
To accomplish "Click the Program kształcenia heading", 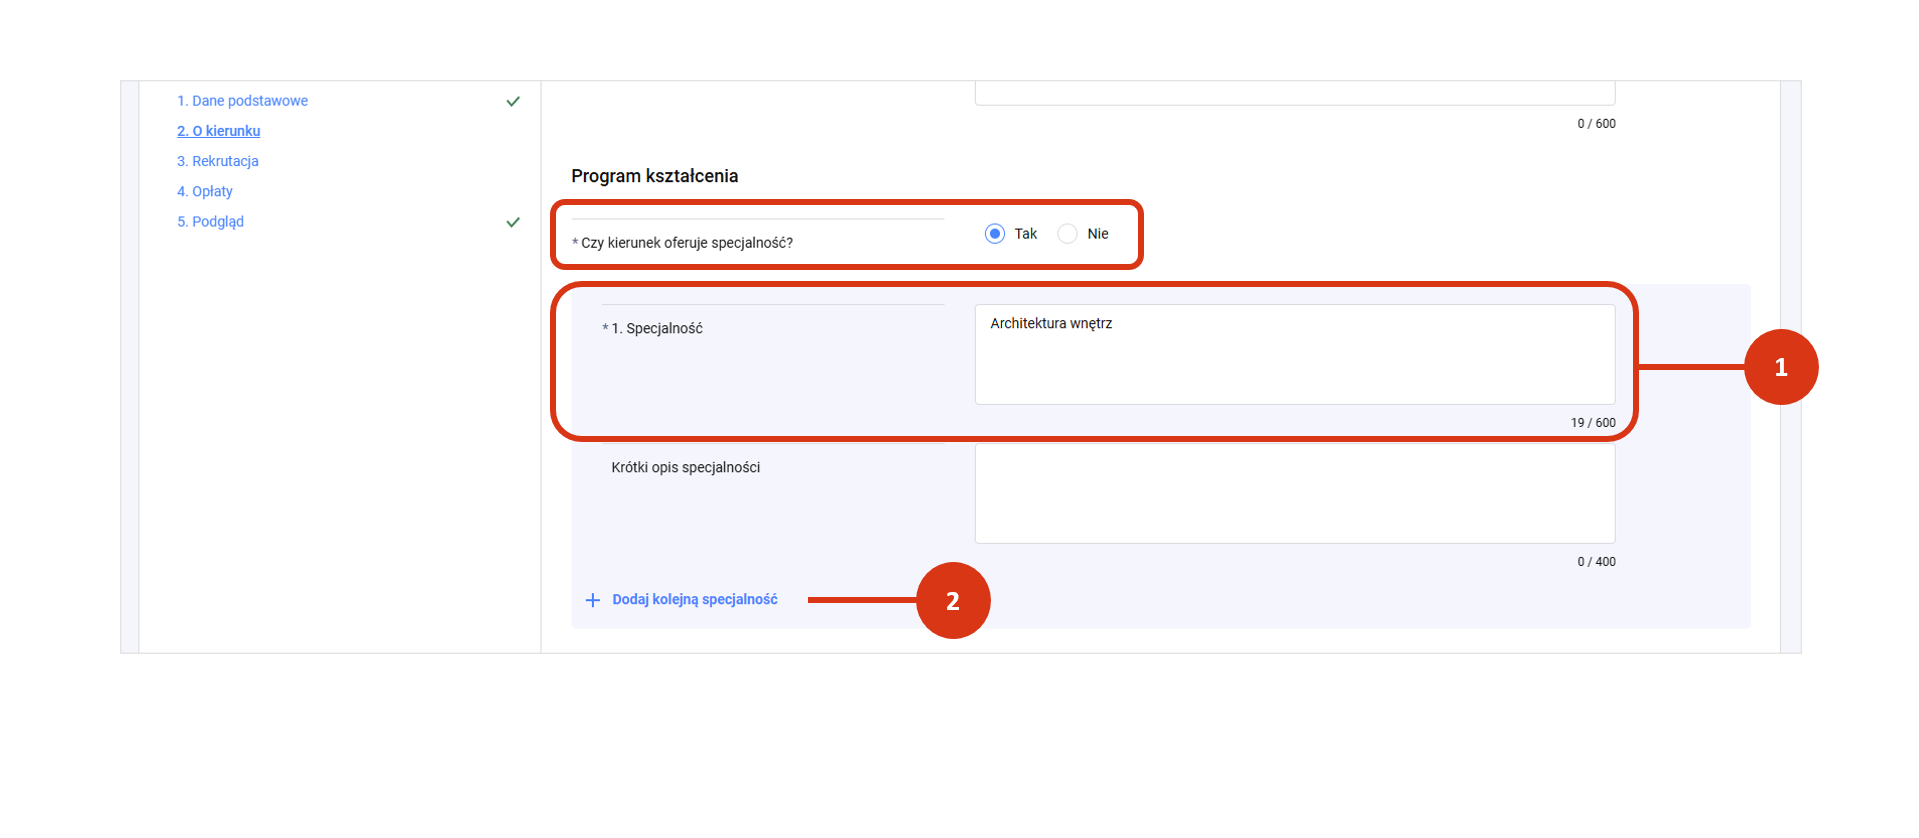I will (x=654, y=176).
